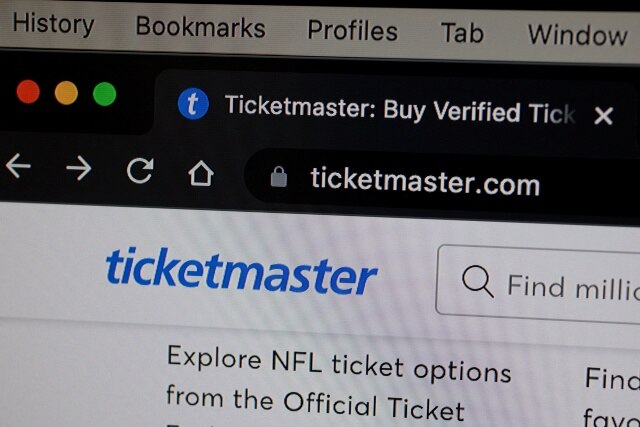The width and height of the screenshot is (640, 427).
Task: Select the blue Ticketmaster favicon in the tab
Action: pyautogui.click(x=193, y=104)
